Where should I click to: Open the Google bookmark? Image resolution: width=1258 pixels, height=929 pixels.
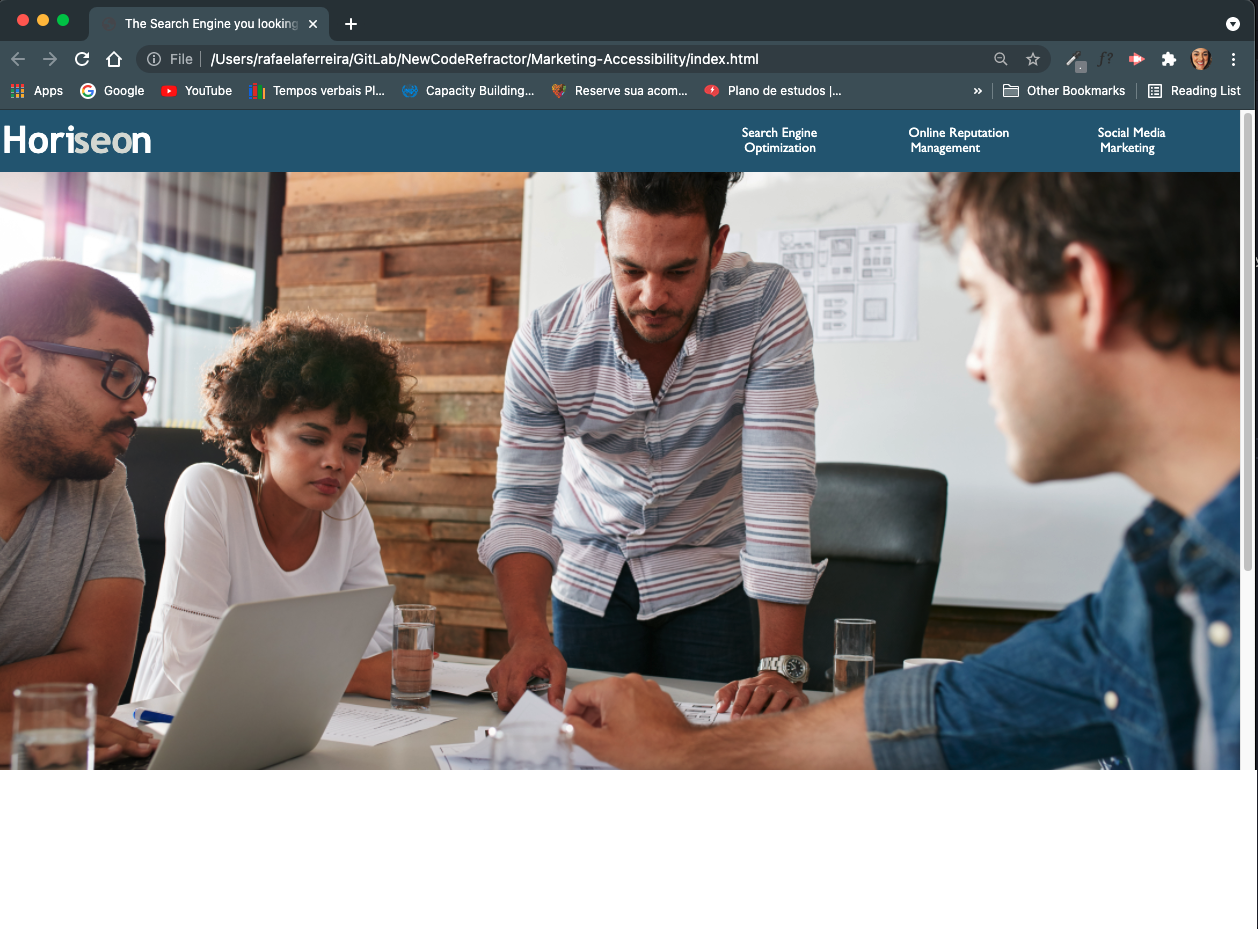112,91
